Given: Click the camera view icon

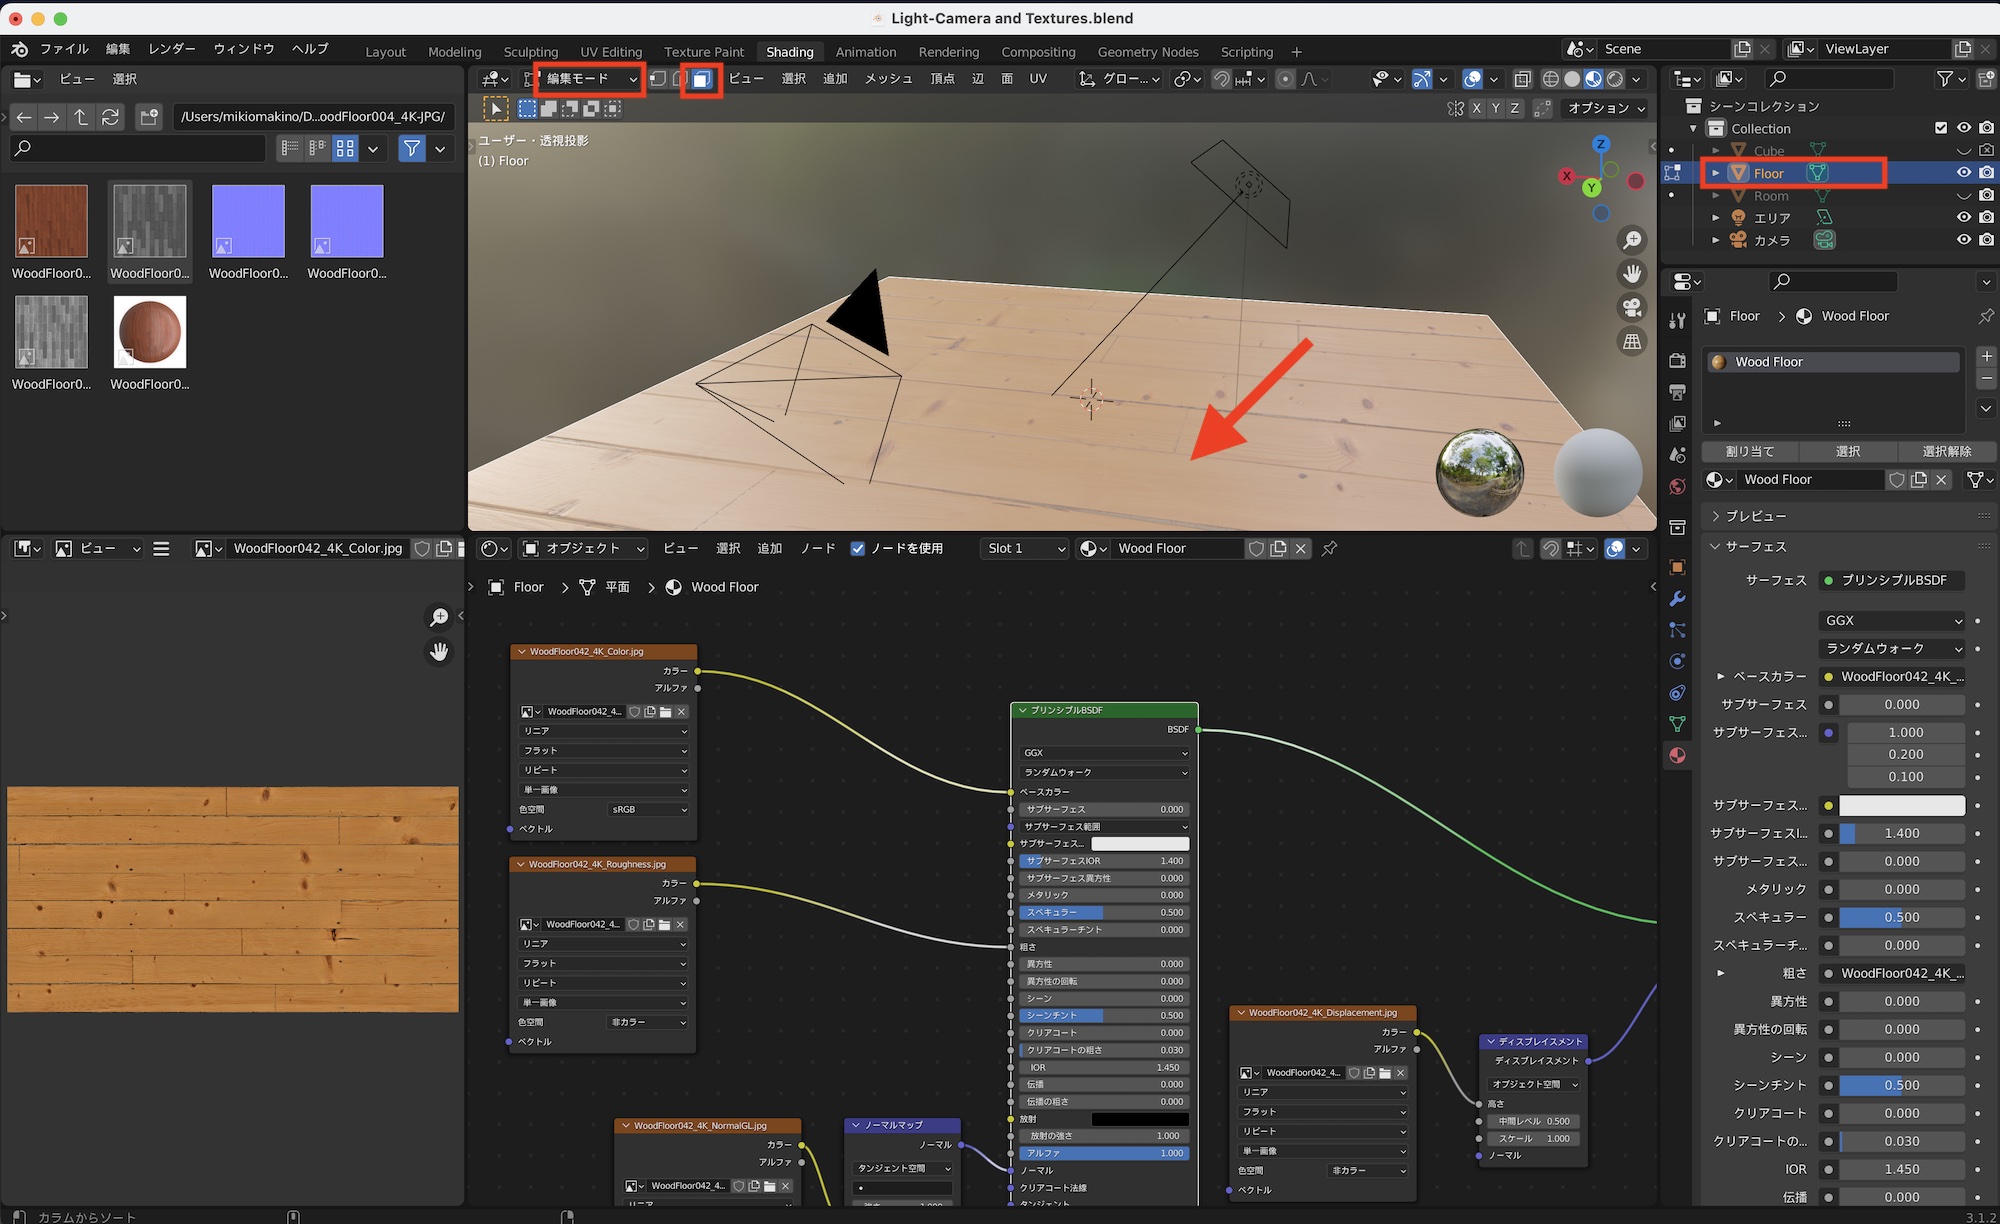Looking at the screenshot, I should coord(1632,307).
